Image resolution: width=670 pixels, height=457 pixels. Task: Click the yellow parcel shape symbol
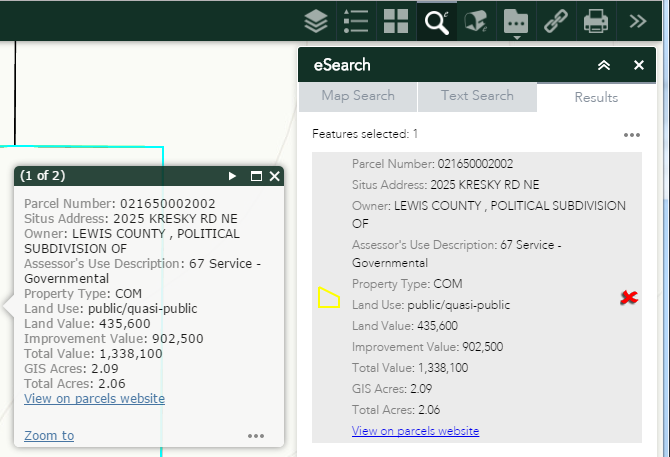click(329, 298)
